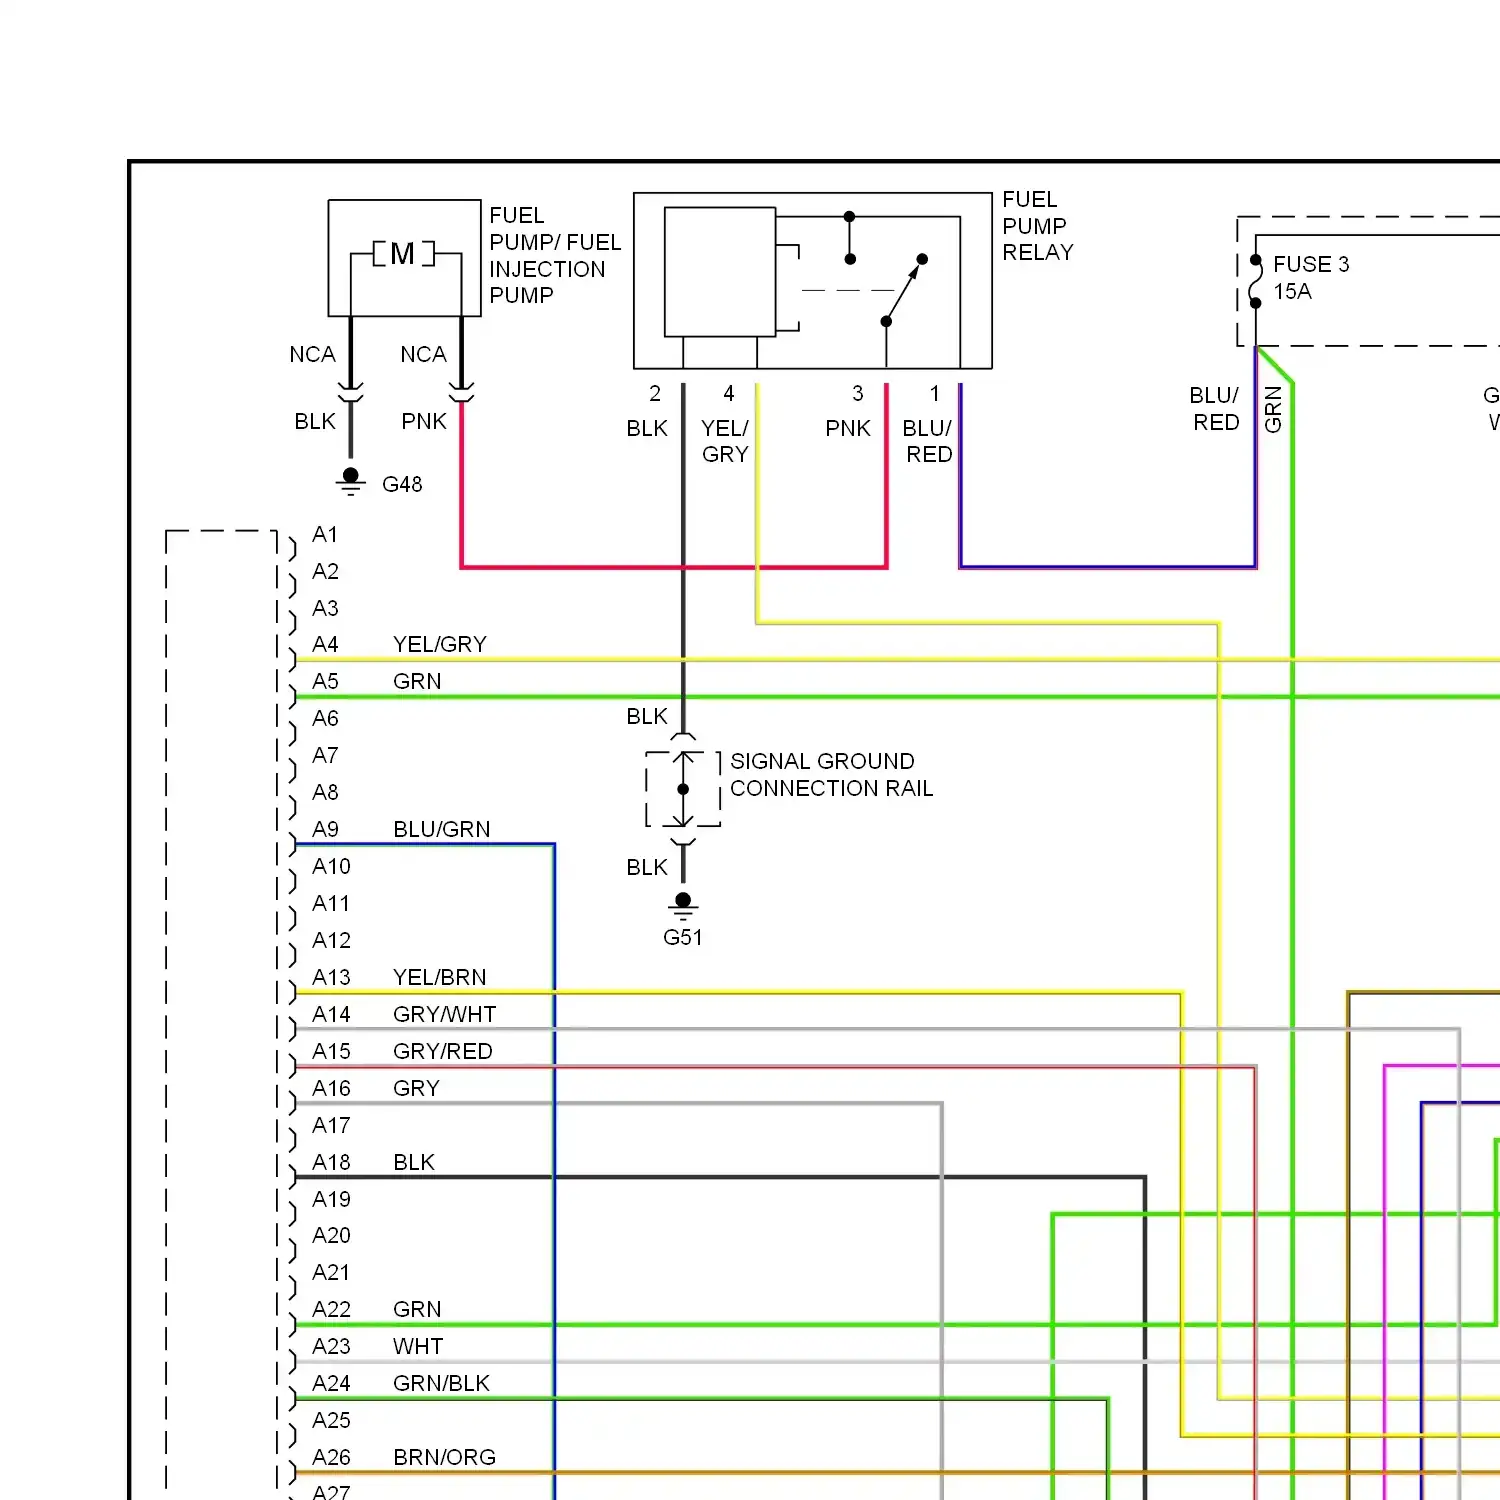Click the YEL/GRY wire label at pin A4
Screen dimensions: 1500x1500
pos(440,644)
